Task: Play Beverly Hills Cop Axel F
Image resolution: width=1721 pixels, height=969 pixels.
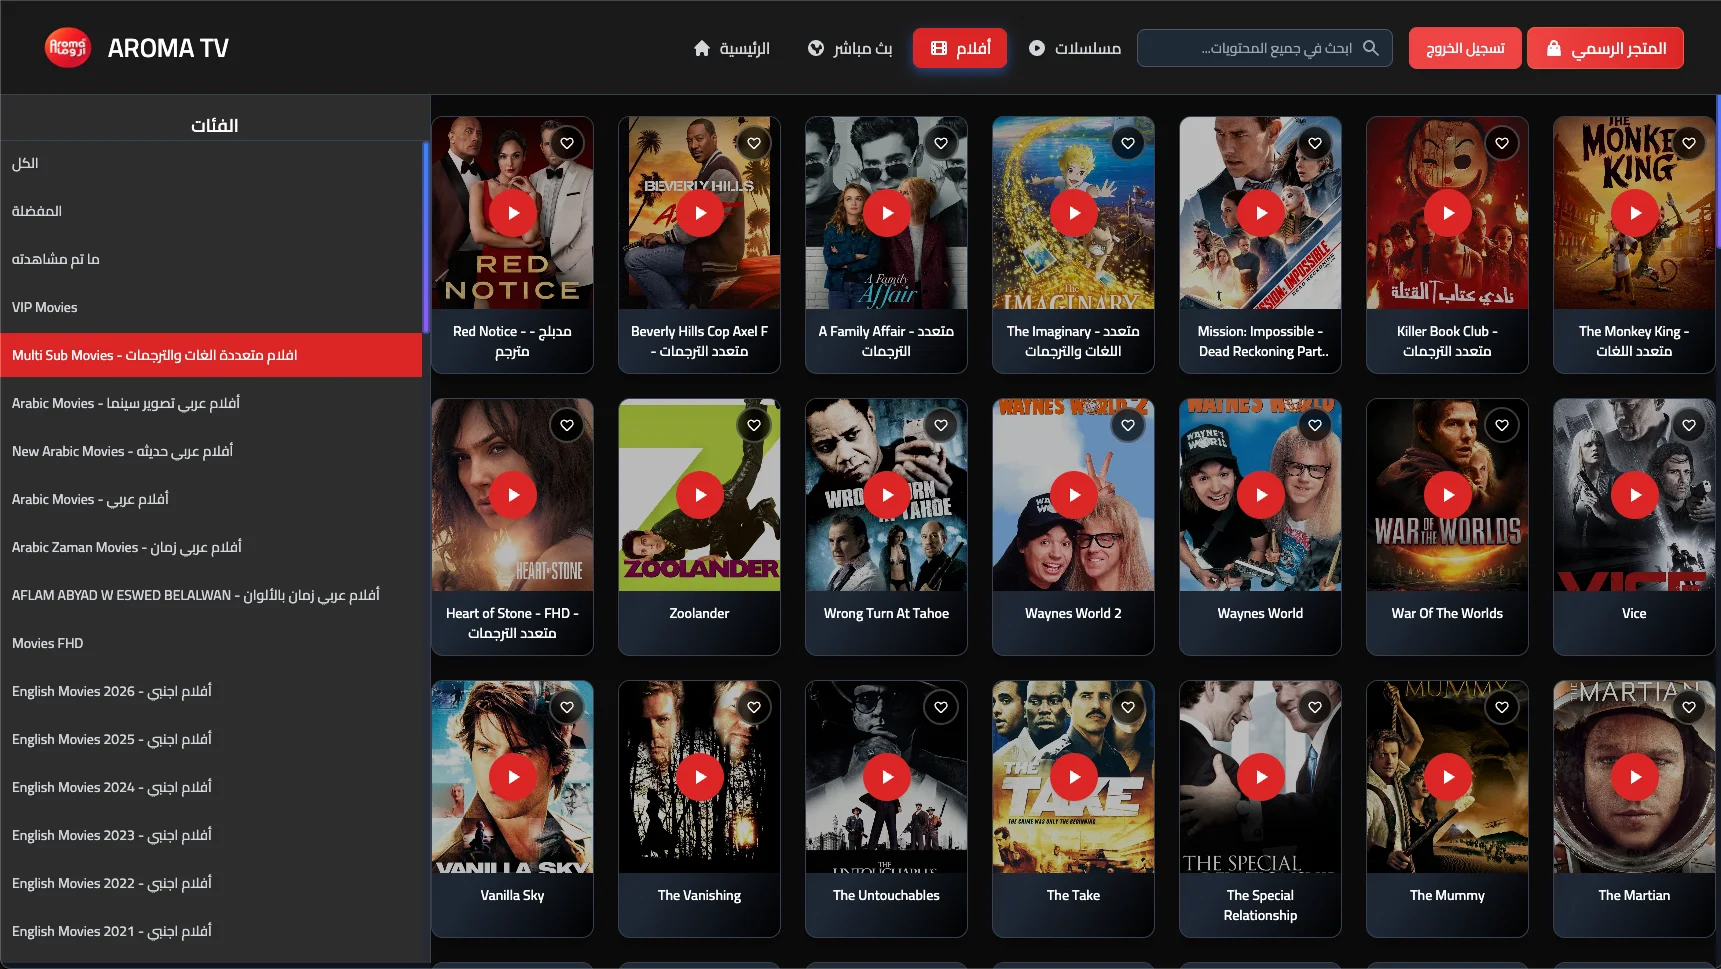Action: [x=700, y=213]
